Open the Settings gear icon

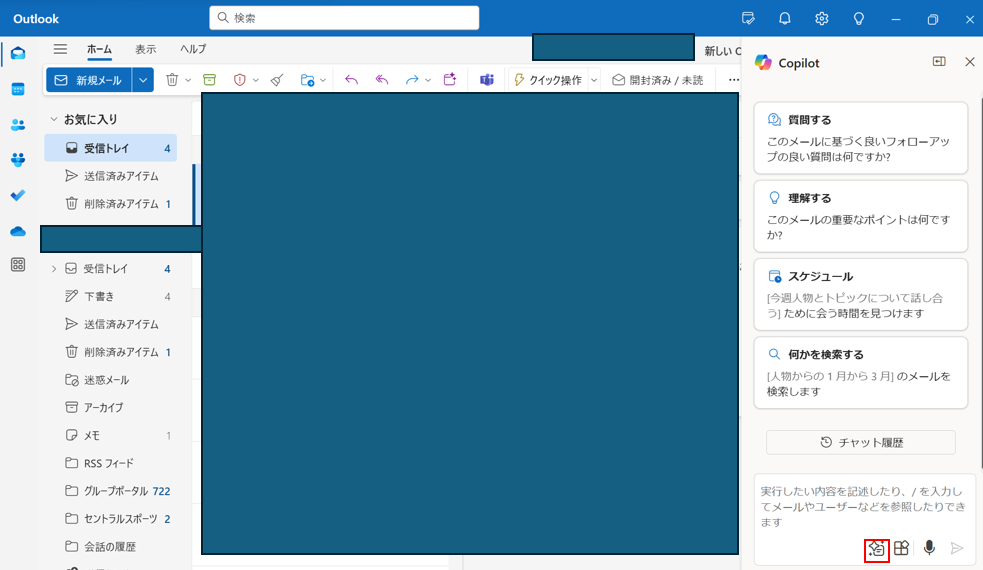(x=822, y=18)
